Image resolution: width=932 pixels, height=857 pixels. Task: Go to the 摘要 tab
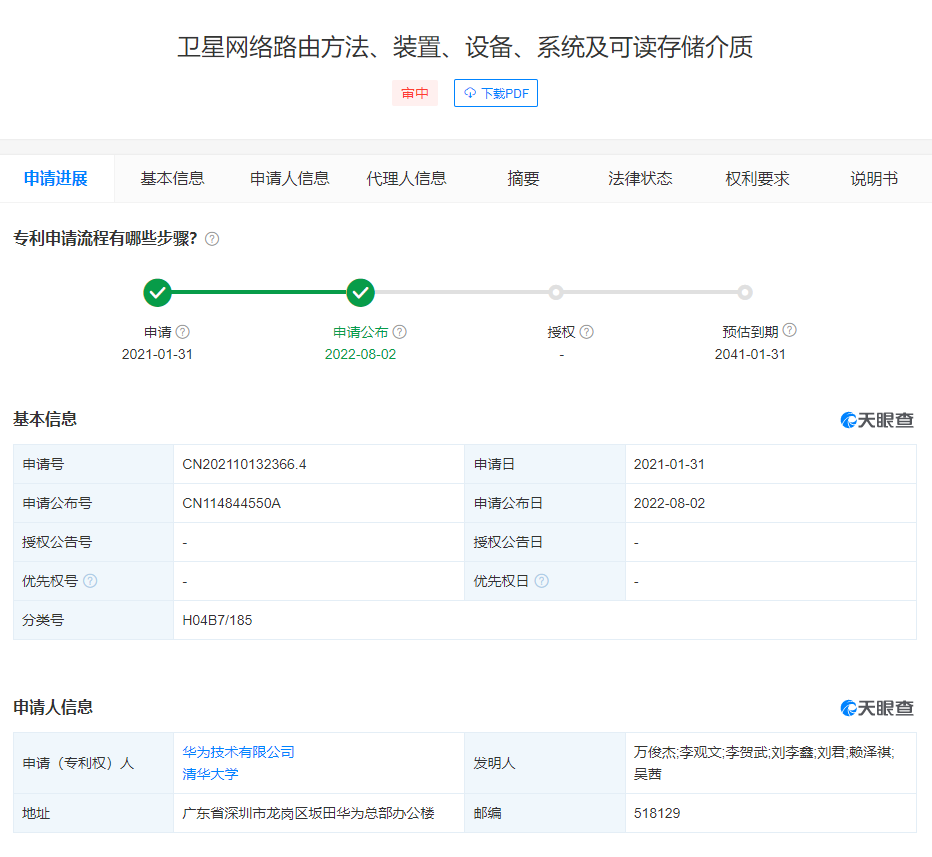click(x=523, y=179)
